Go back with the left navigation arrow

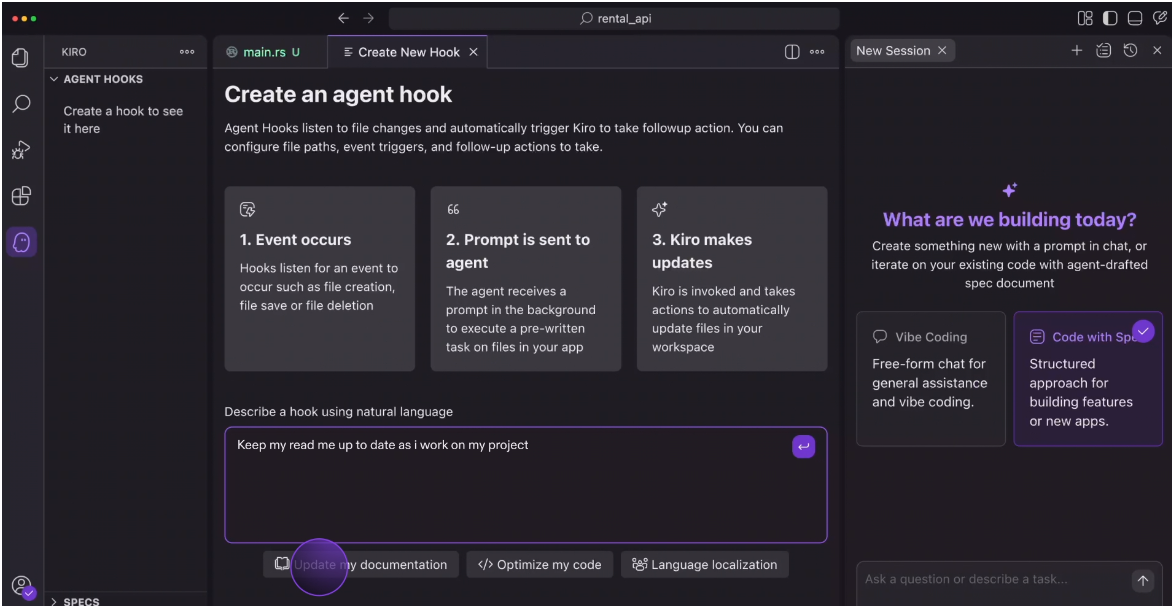coord(344,18)
